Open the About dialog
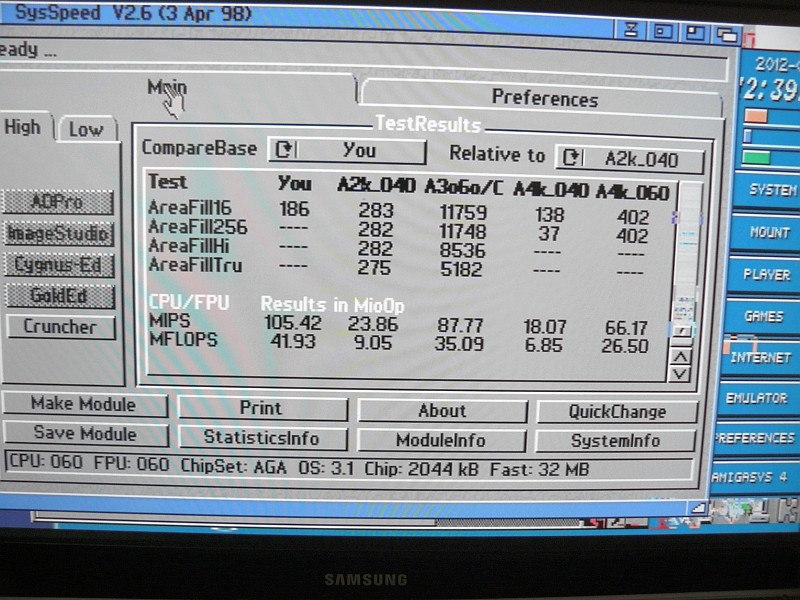Viewport: 800px width, 600px height. click(x=442, y=411)
